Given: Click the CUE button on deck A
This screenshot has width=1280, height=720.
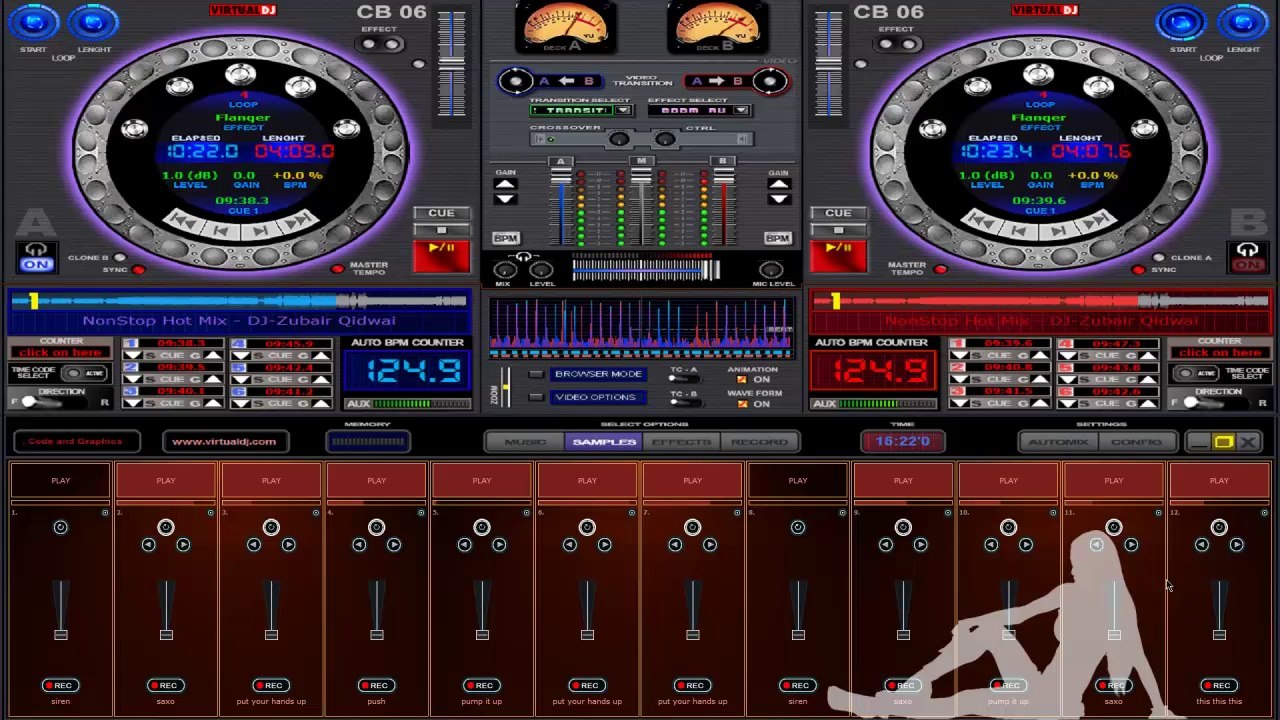Looking at the screenshot, I should pyautogui.click(x=441, y=213).
